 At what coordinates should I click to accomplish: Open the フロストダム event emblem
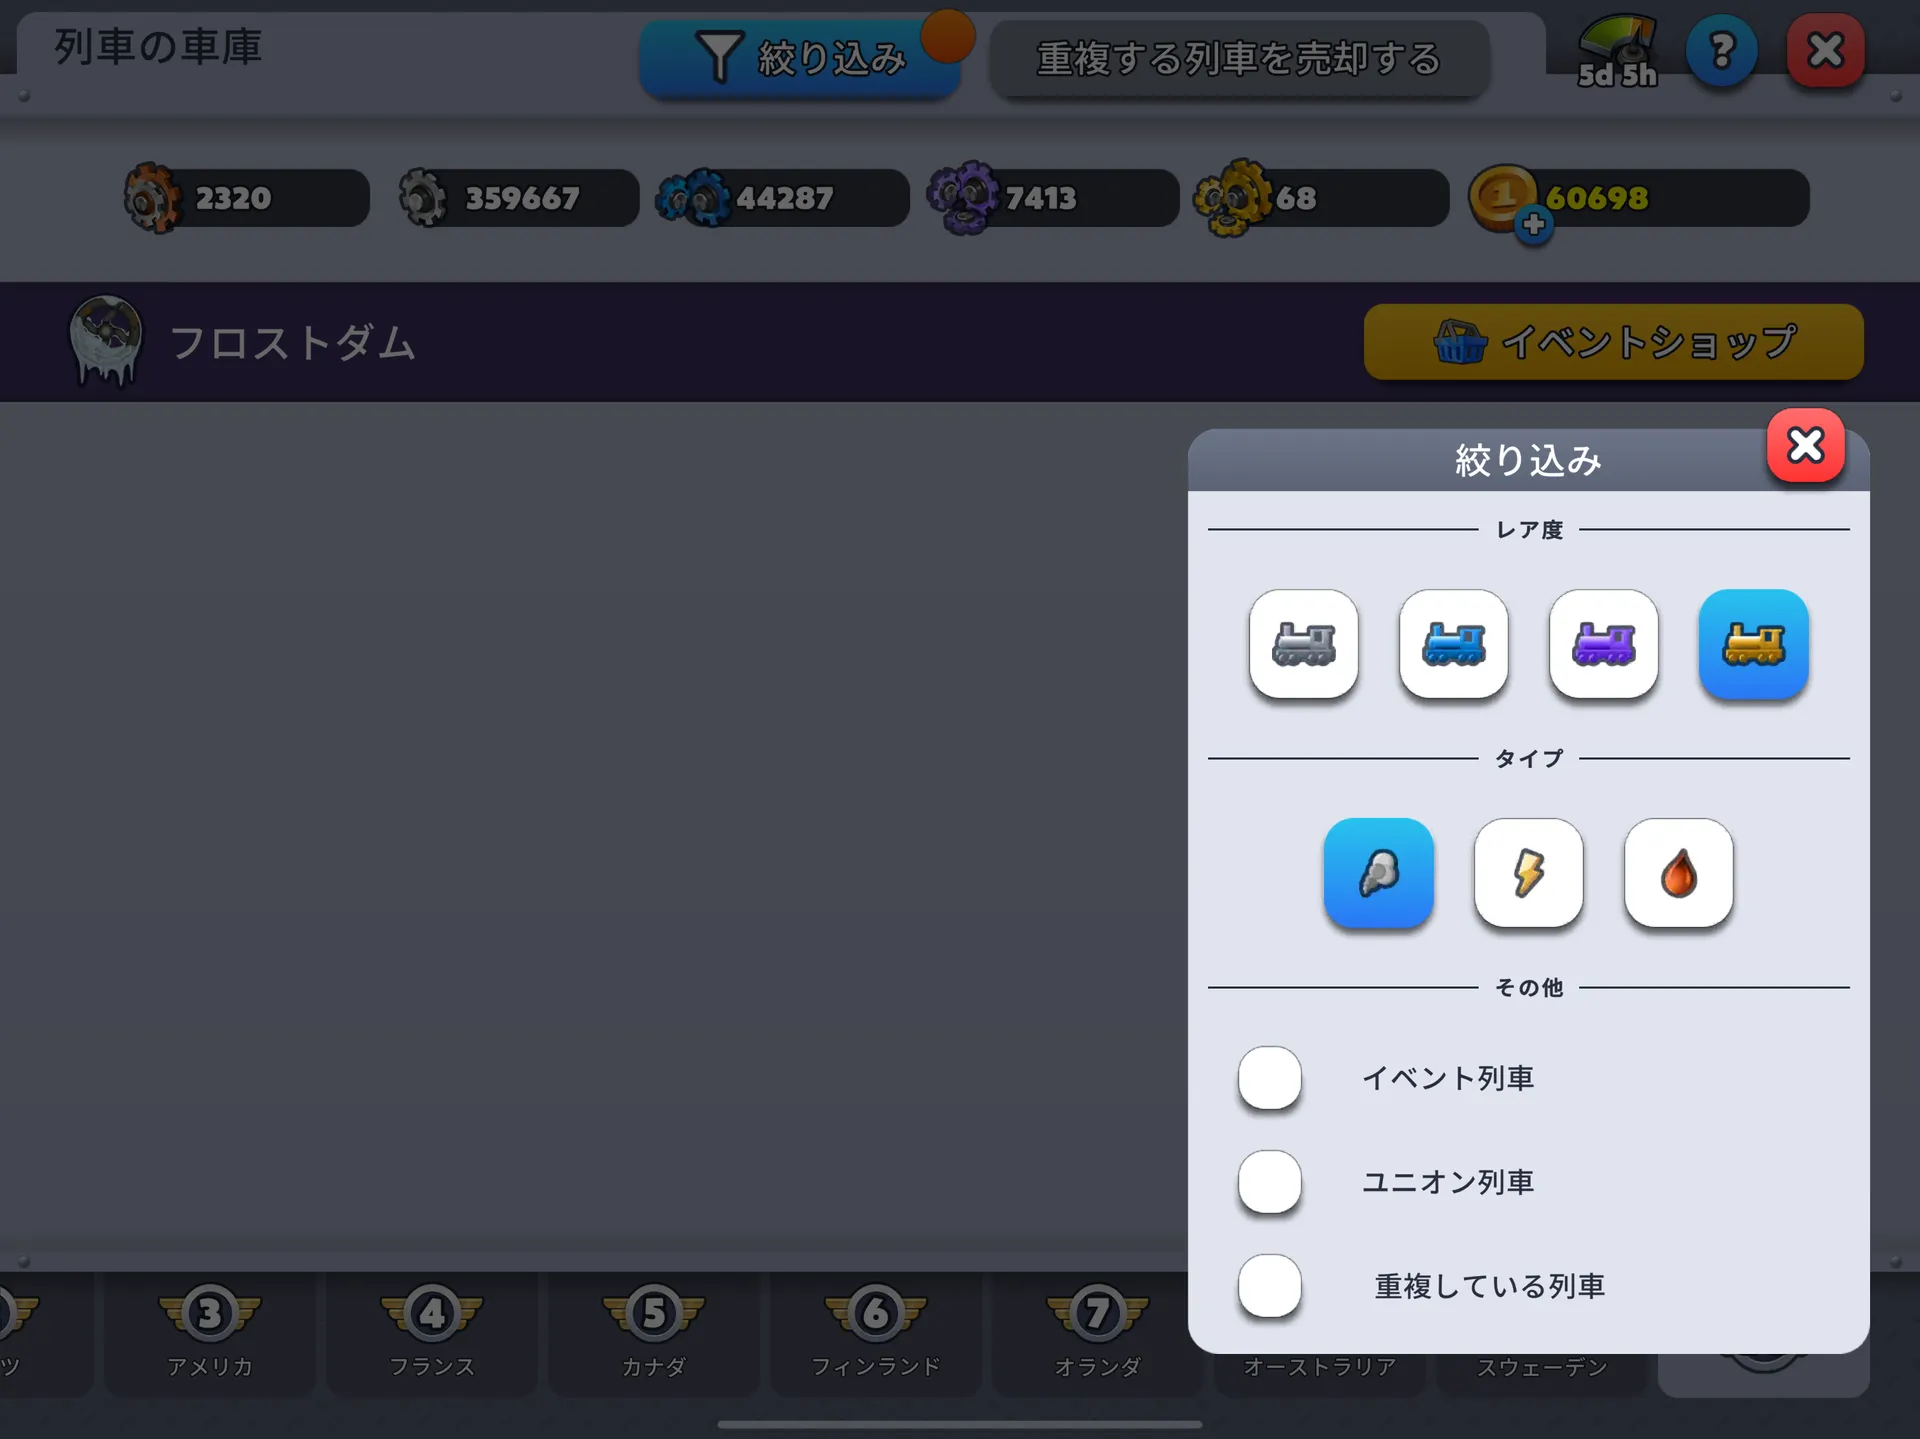105,341
